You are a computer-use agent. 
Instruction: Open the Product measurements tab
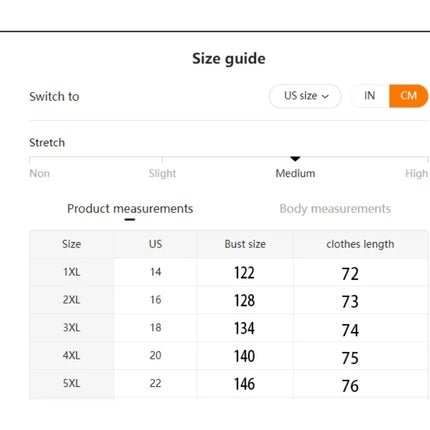[130, 209]
